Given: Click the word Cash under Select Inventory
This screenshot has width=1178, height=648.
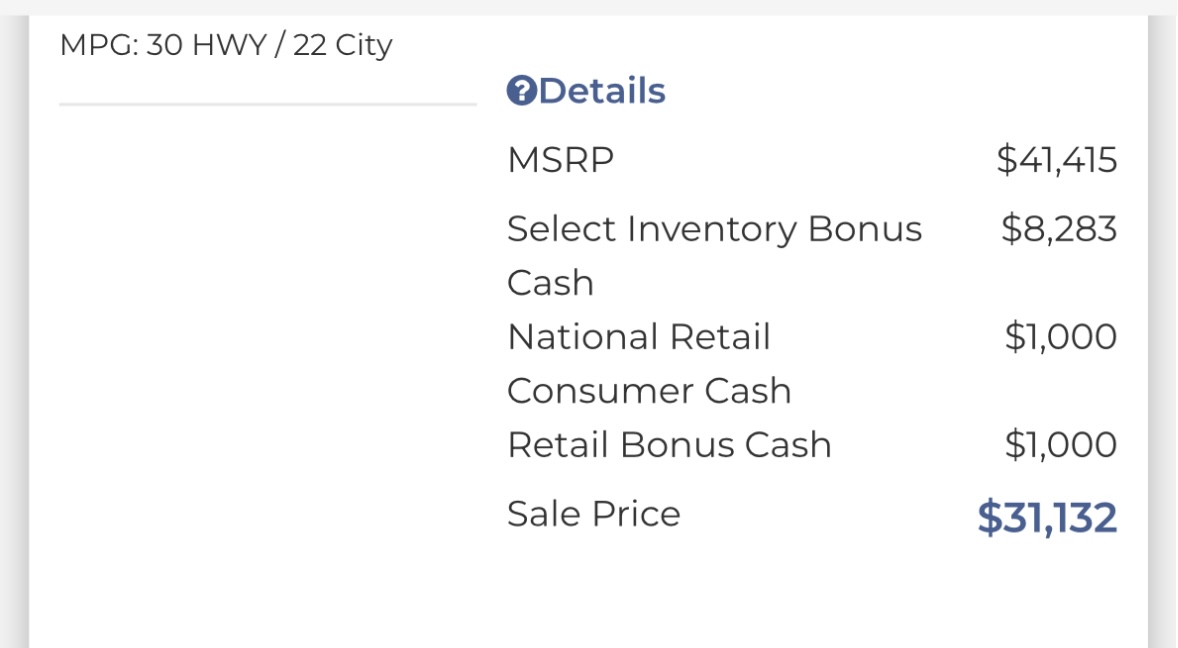Looking at the screenshot, I should click(551, 283).
